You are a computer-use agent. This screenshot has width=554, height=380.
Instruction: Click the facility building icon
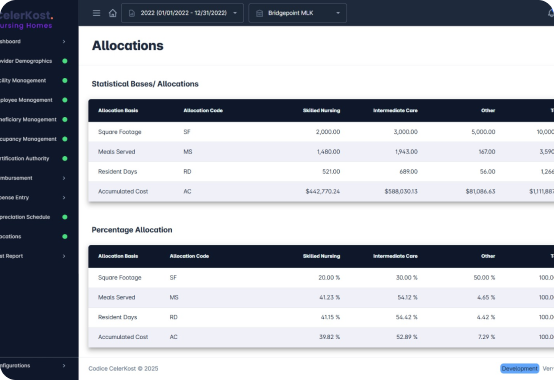[259, 13]
